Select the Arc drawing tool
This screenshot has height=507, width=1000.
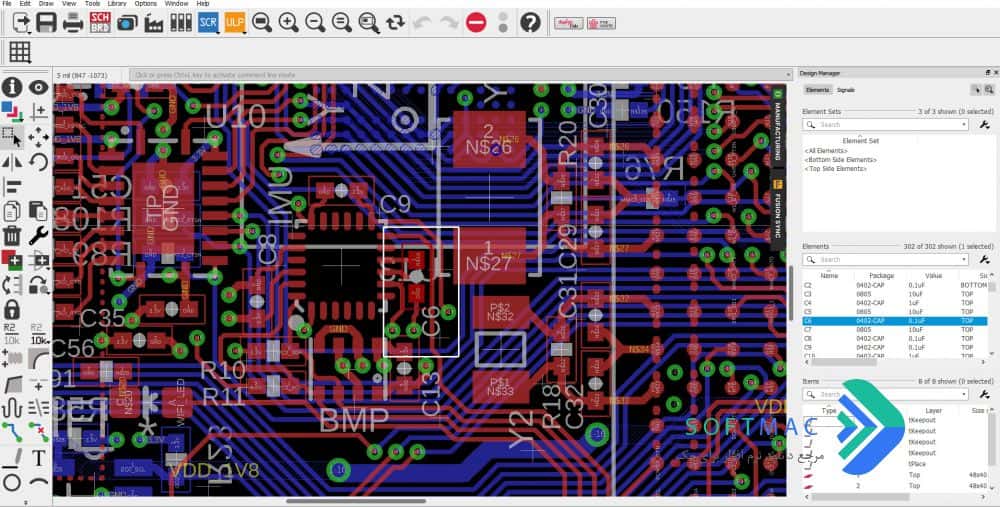pyautogui.click(x=38, y=483)
